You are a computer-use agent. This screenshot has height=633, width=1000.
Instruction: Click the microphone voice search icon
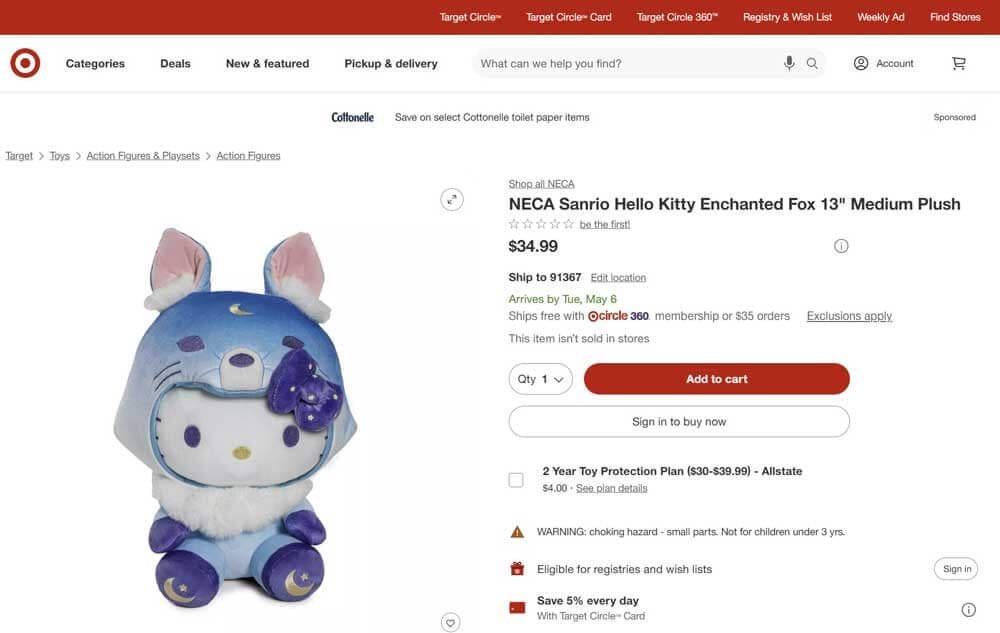(x=789, y=63)
